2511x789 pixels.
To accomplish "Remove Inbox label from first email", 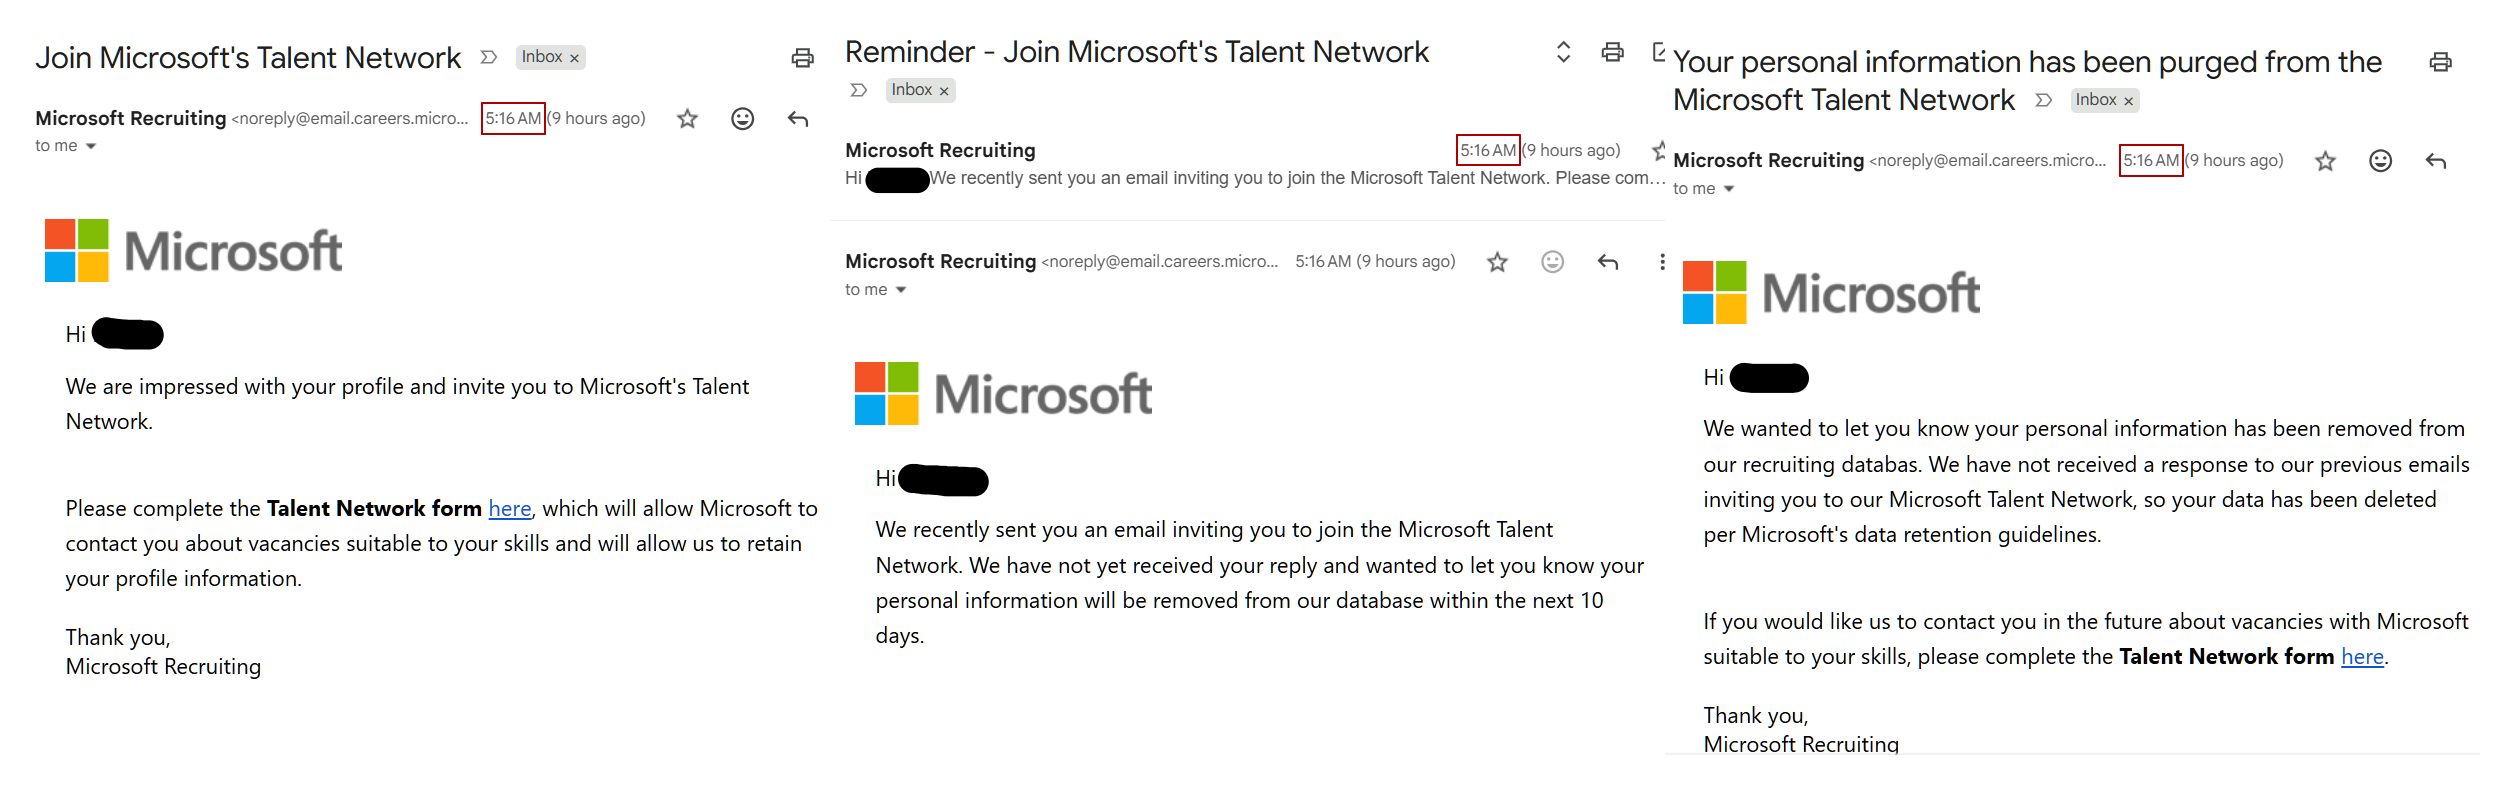I will pos(574,58).
